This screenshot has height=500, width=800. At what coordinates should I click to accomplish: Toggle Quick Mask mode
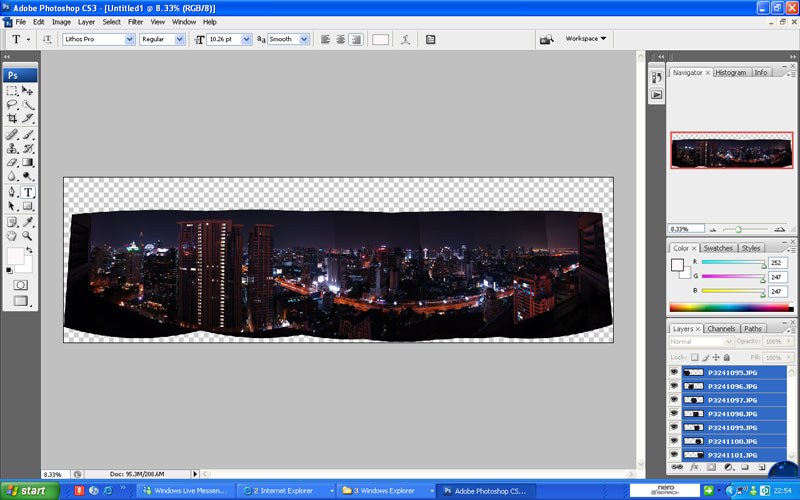point(20,285)
